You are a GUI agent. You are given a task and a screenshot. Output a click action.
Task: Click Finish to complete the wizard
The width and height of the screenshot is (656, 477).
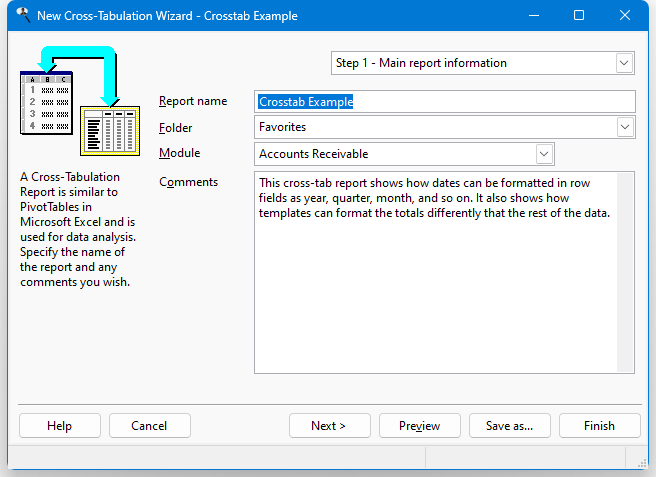(x=600, y=426)
